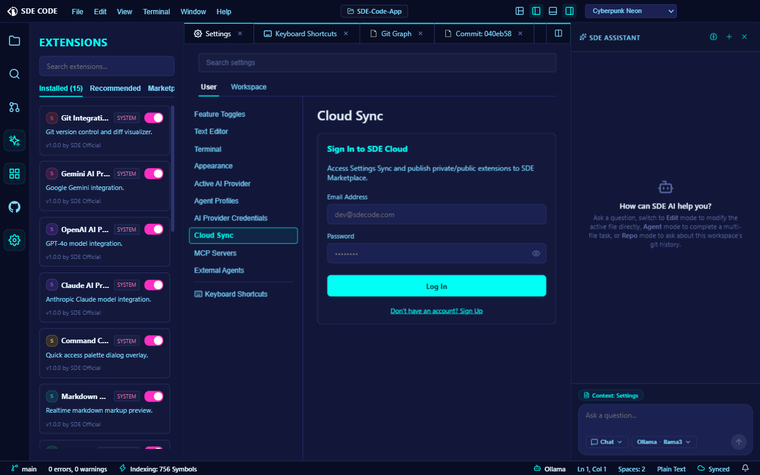Image resolution: width=760 pixels, height=475 pixels.
Task: Click the Don't have an account? Sign Up link
Action: pos(437,311)
